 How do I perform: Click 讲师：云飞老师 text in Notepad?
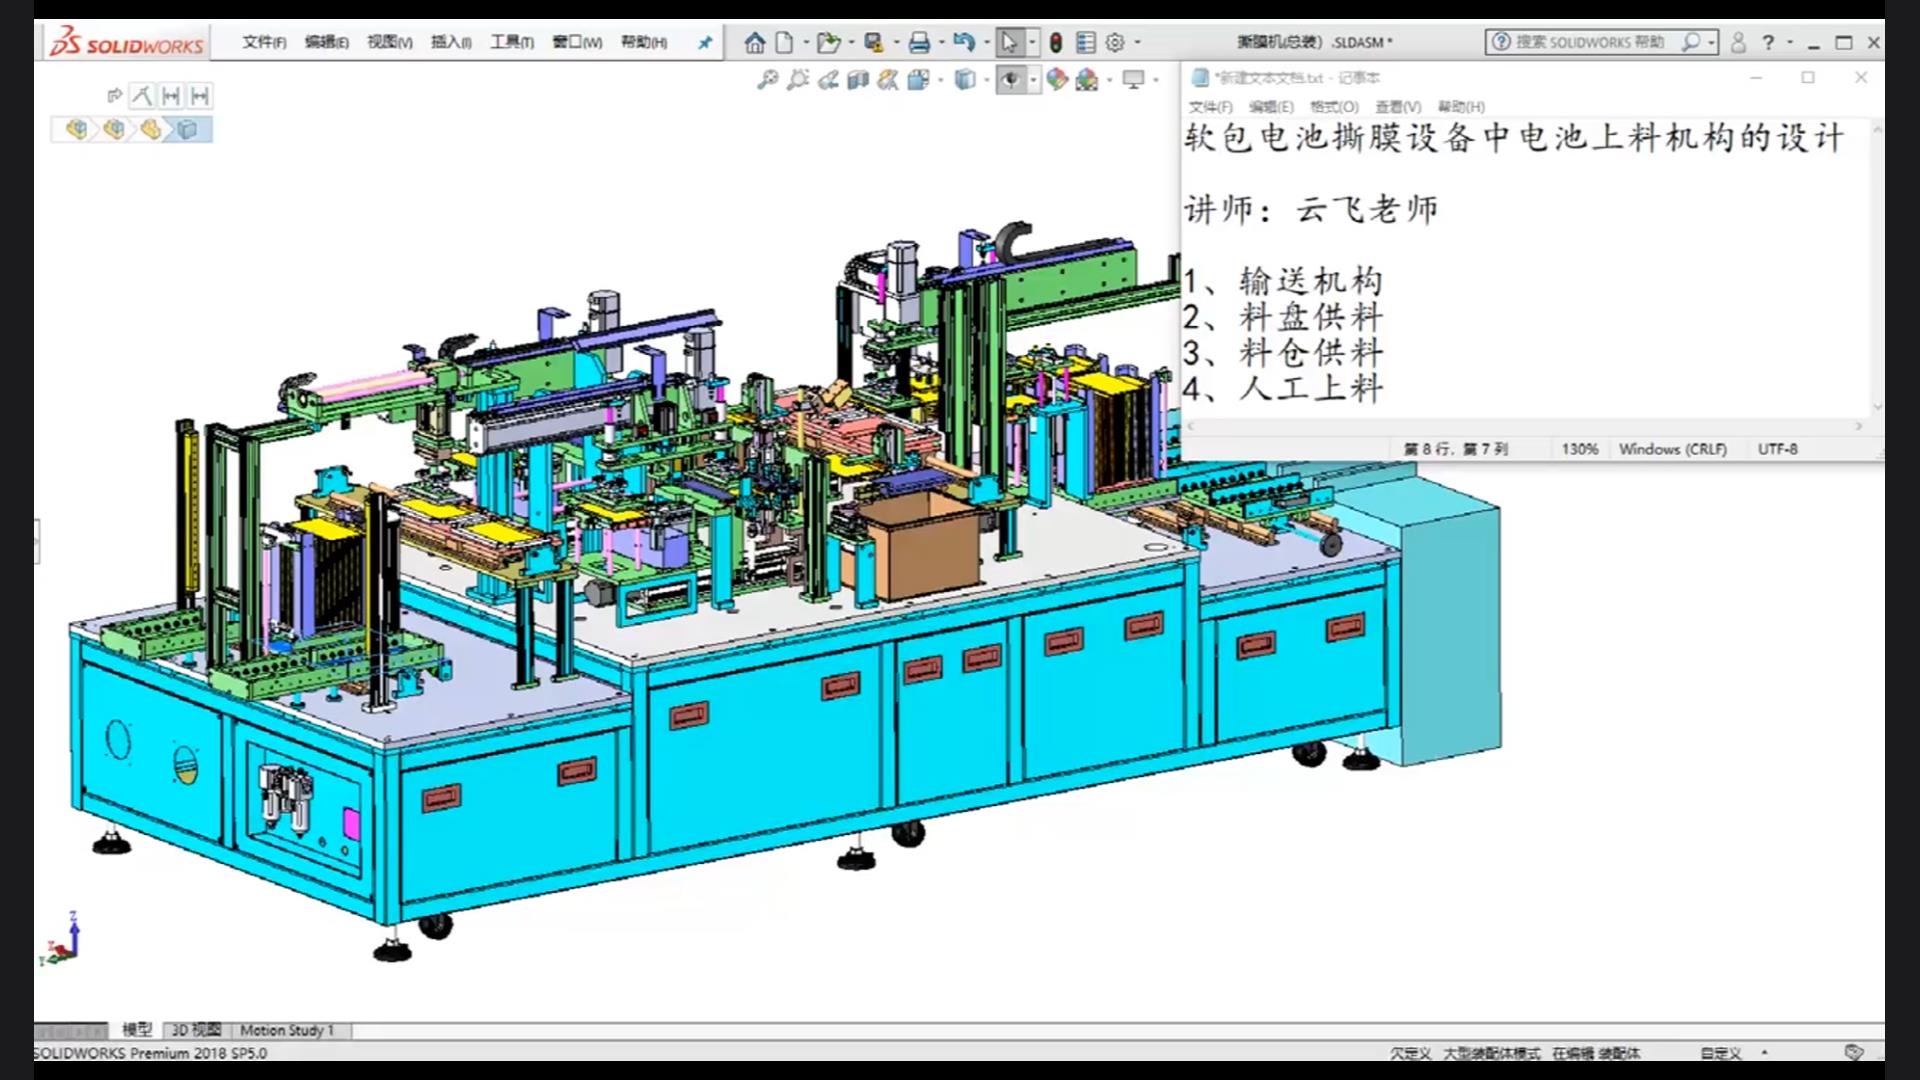pos(1311,209)
